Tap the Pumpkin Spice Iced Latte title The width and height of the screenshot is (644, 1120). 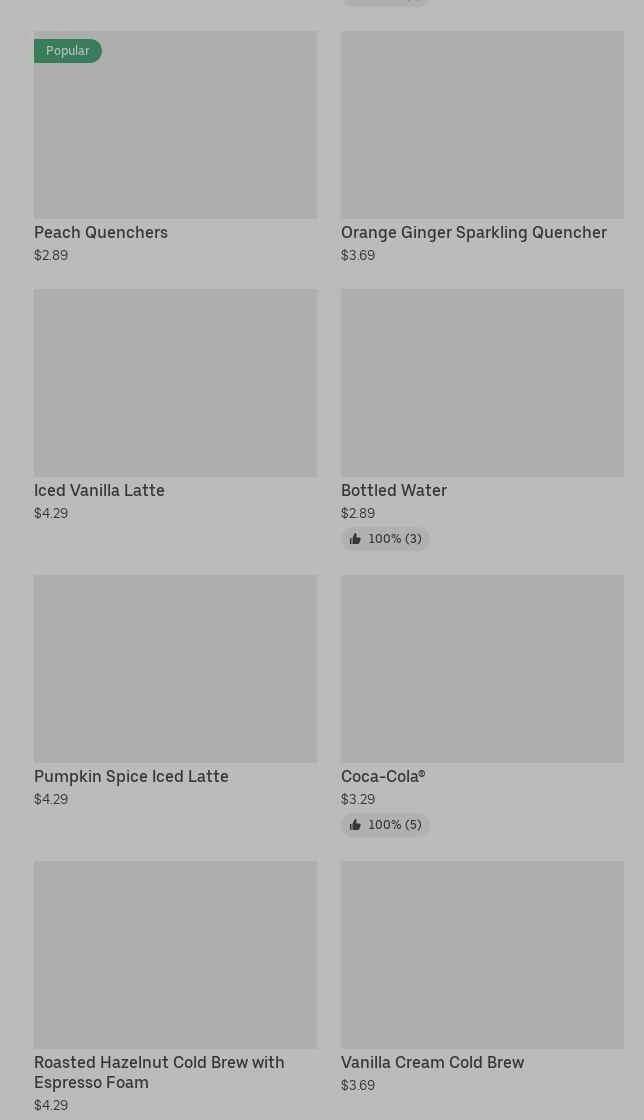pos(131,777)
